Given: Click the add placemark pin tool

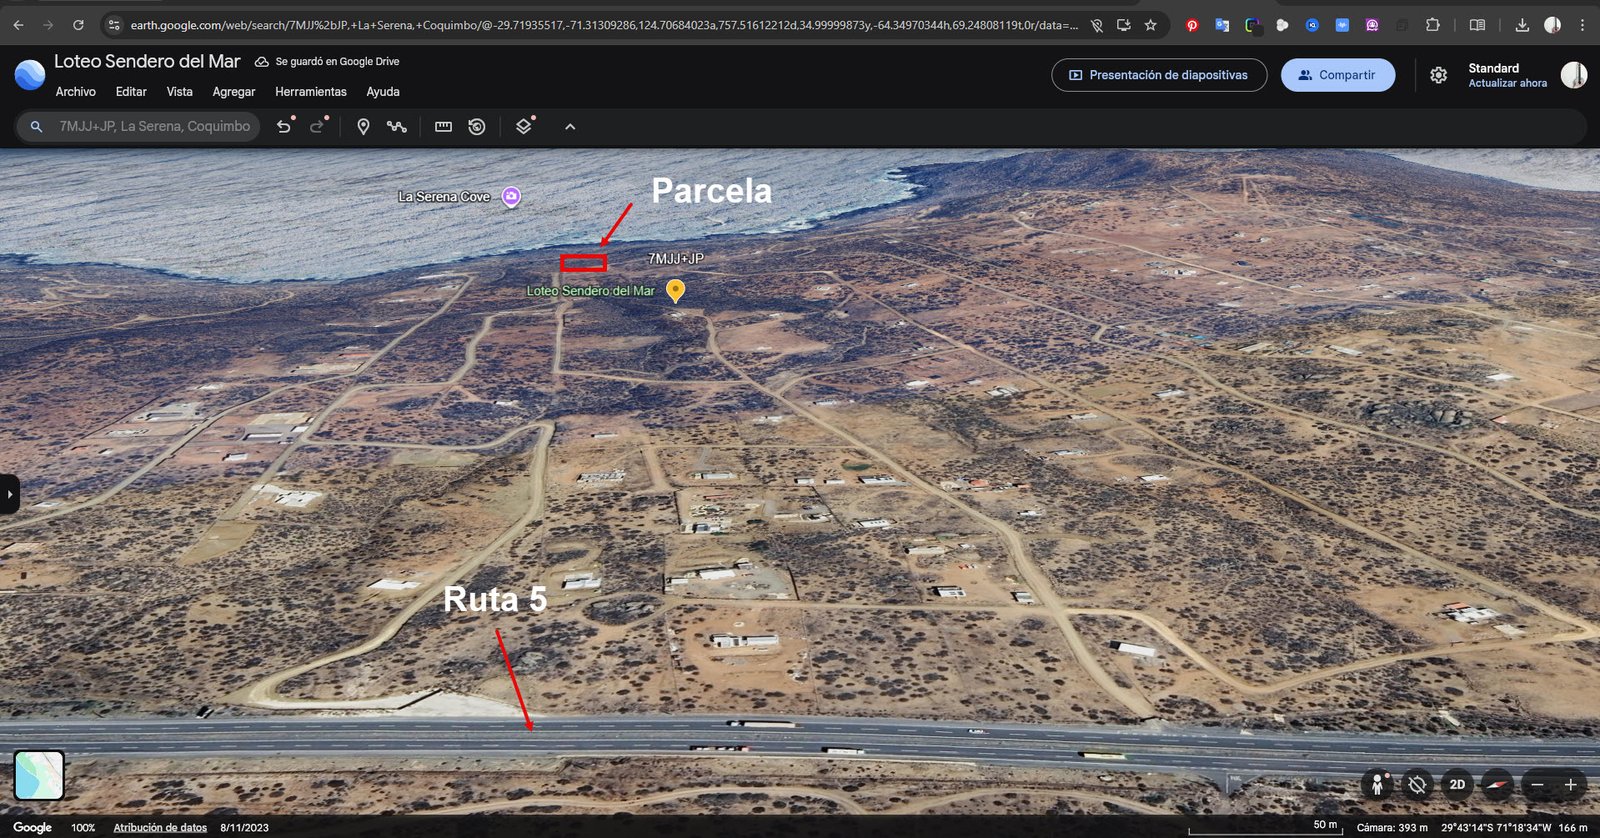Looking at the screenshot, I should [363, 127].
